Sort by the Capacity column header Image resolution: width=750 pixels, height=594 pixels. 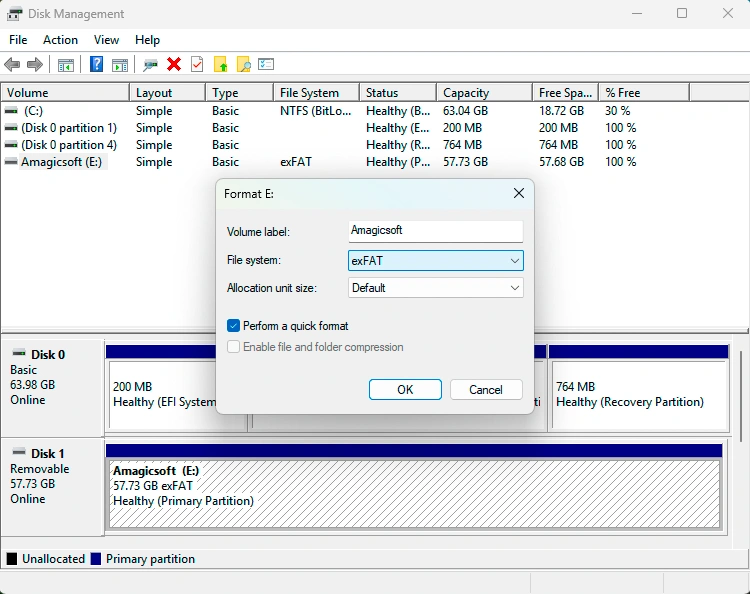(485, 92)
